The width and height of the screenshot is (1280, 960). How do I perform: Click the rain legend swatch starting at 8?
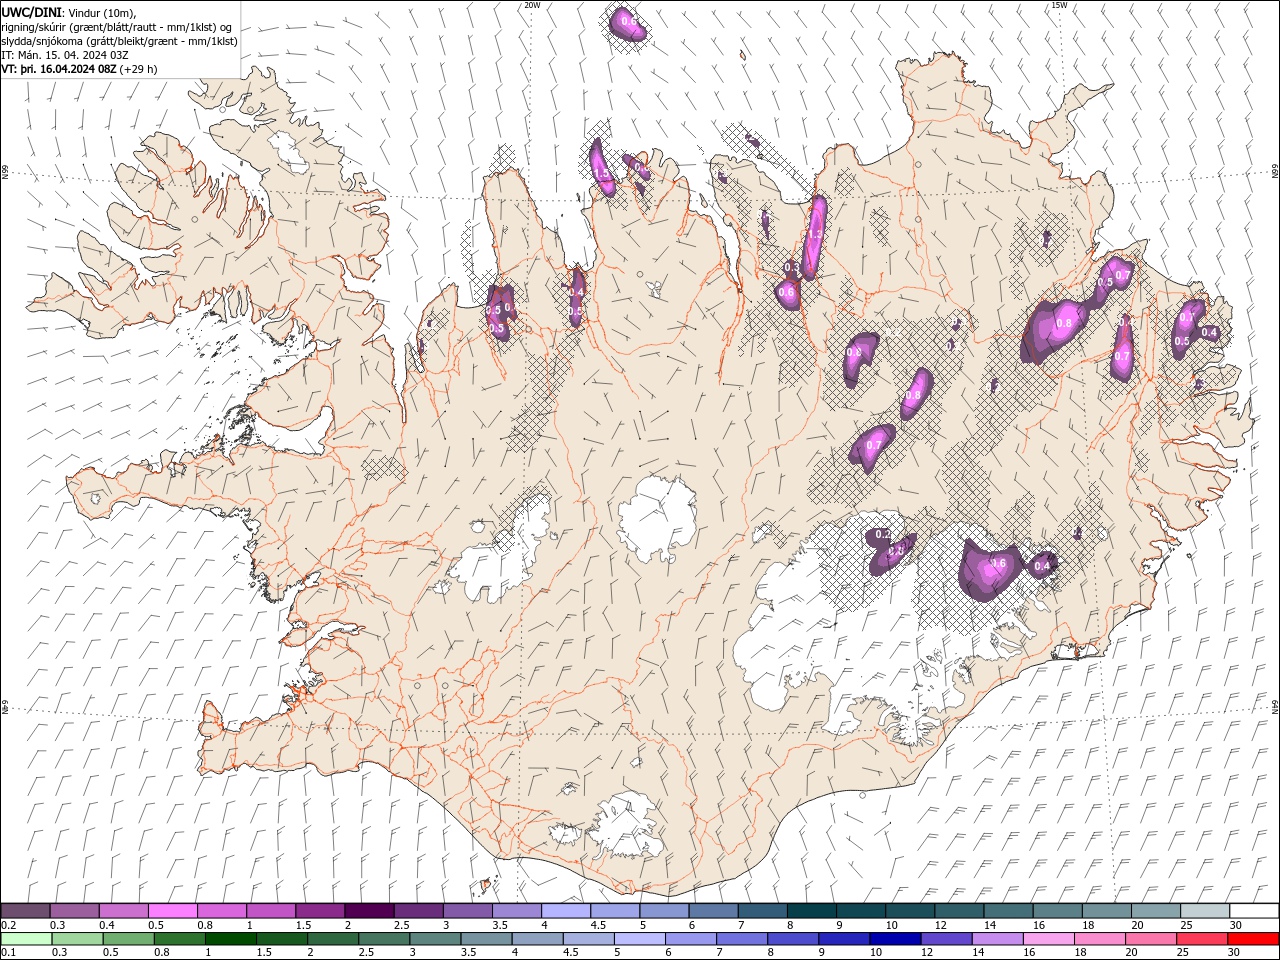[792, 939]
